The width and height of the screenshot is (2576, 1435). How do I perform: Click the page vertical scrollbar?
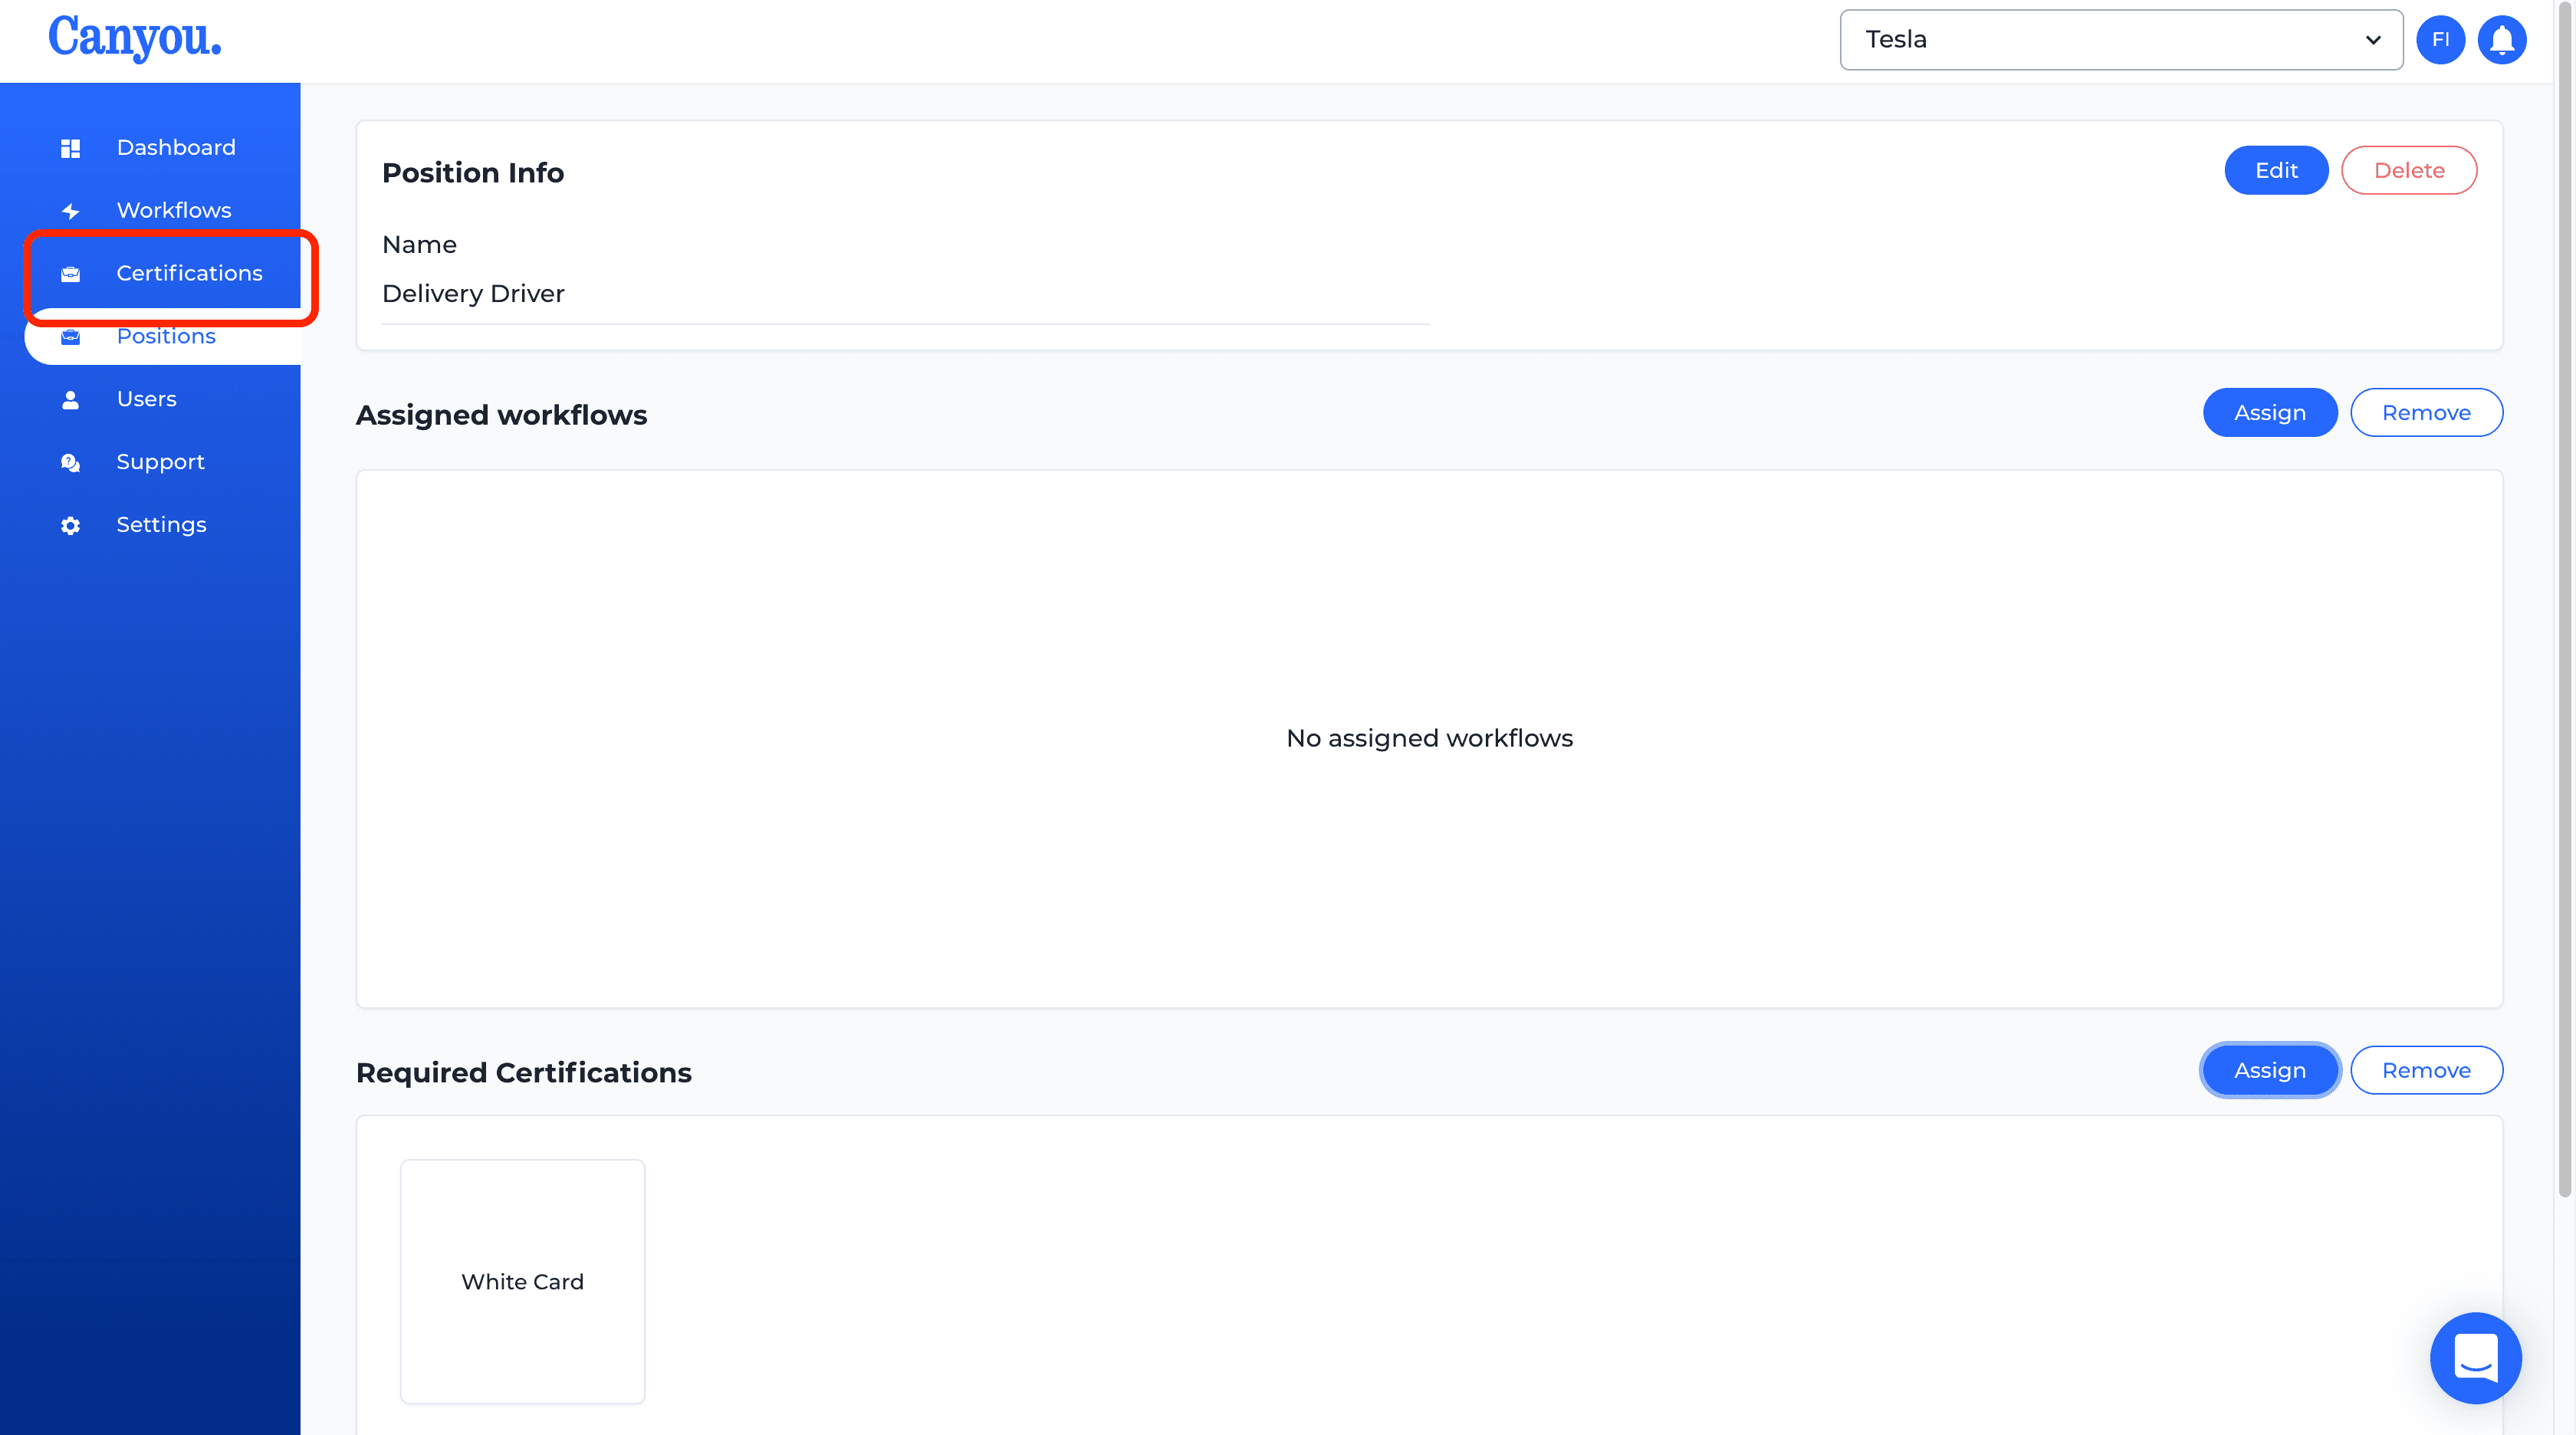2564,600
